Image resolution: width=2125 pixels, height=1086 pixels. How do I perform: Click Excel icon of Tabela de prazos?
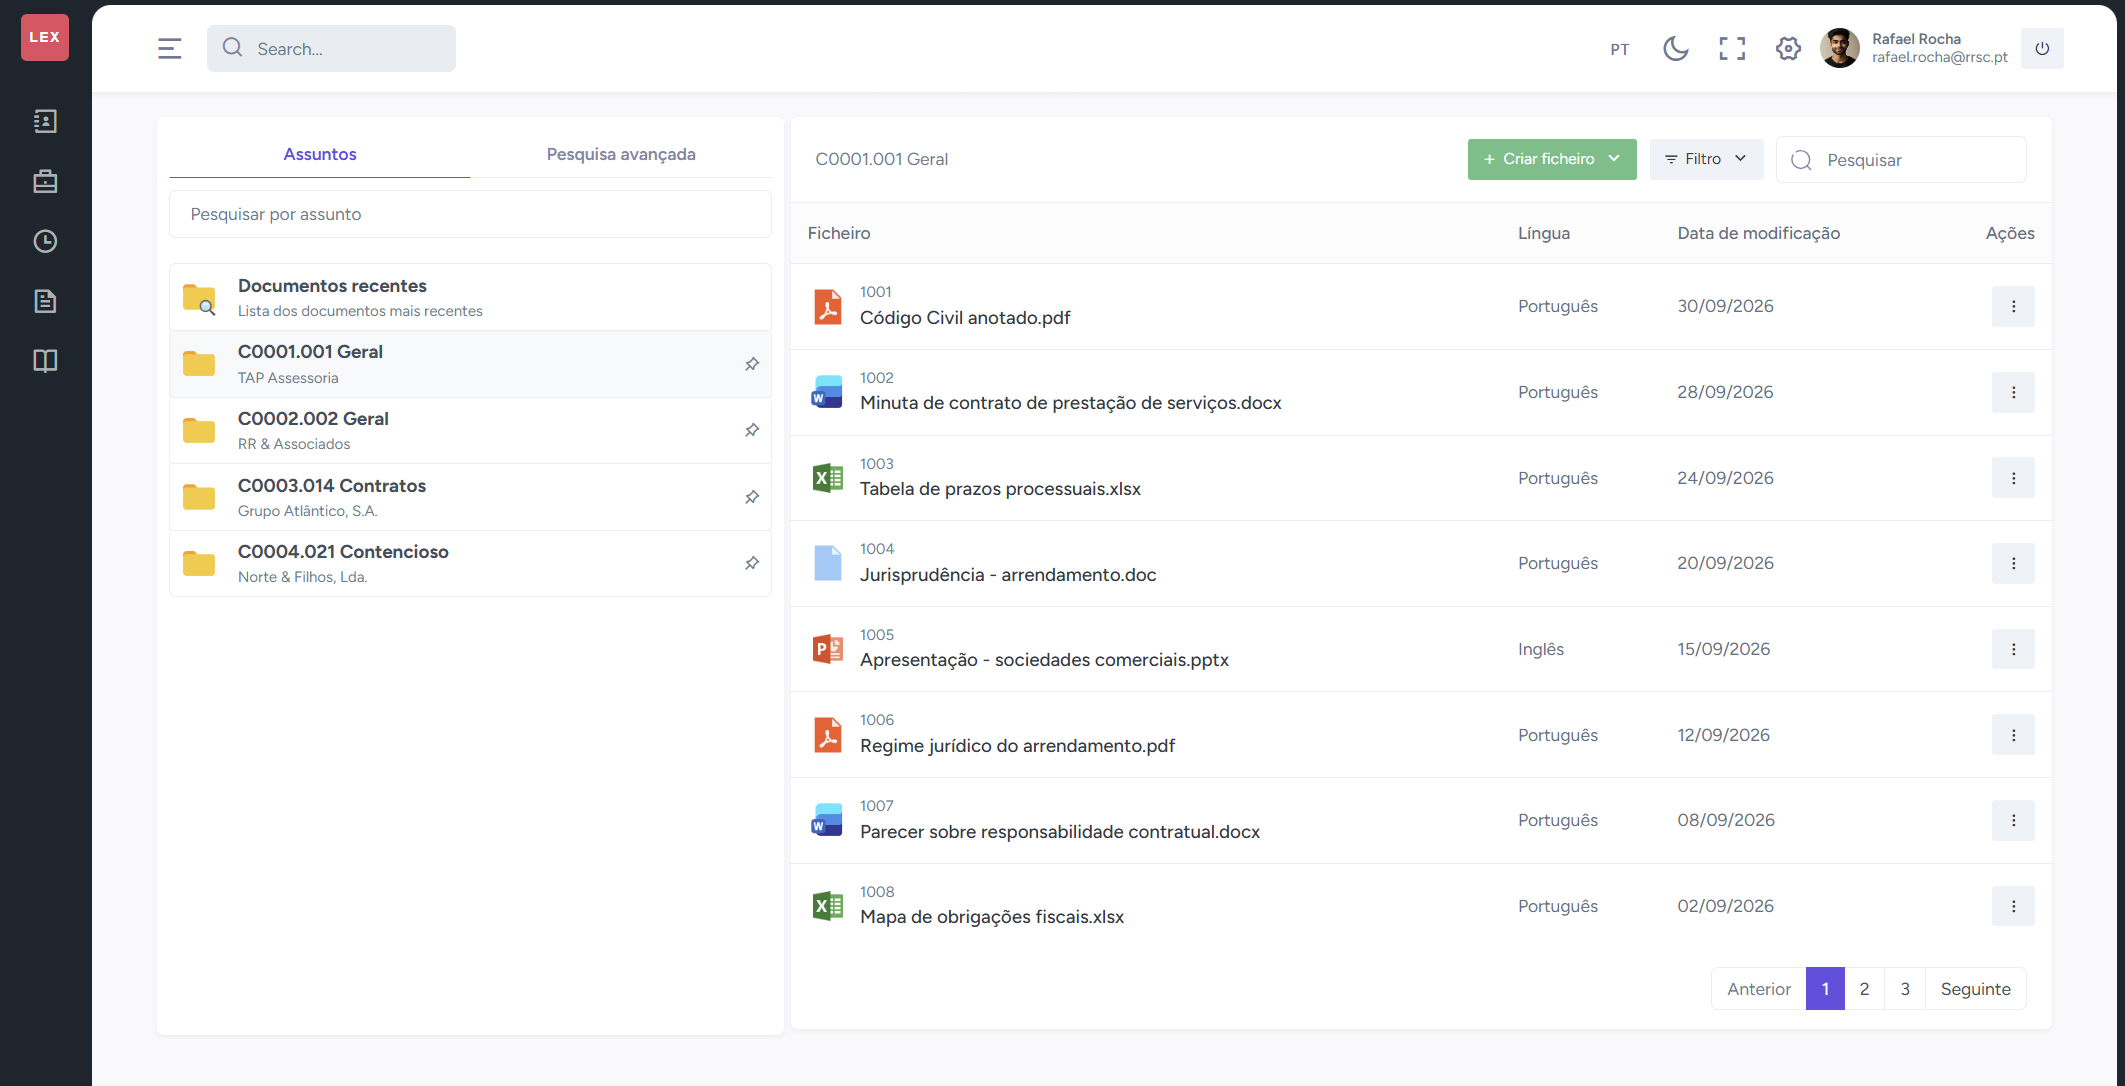827,478
